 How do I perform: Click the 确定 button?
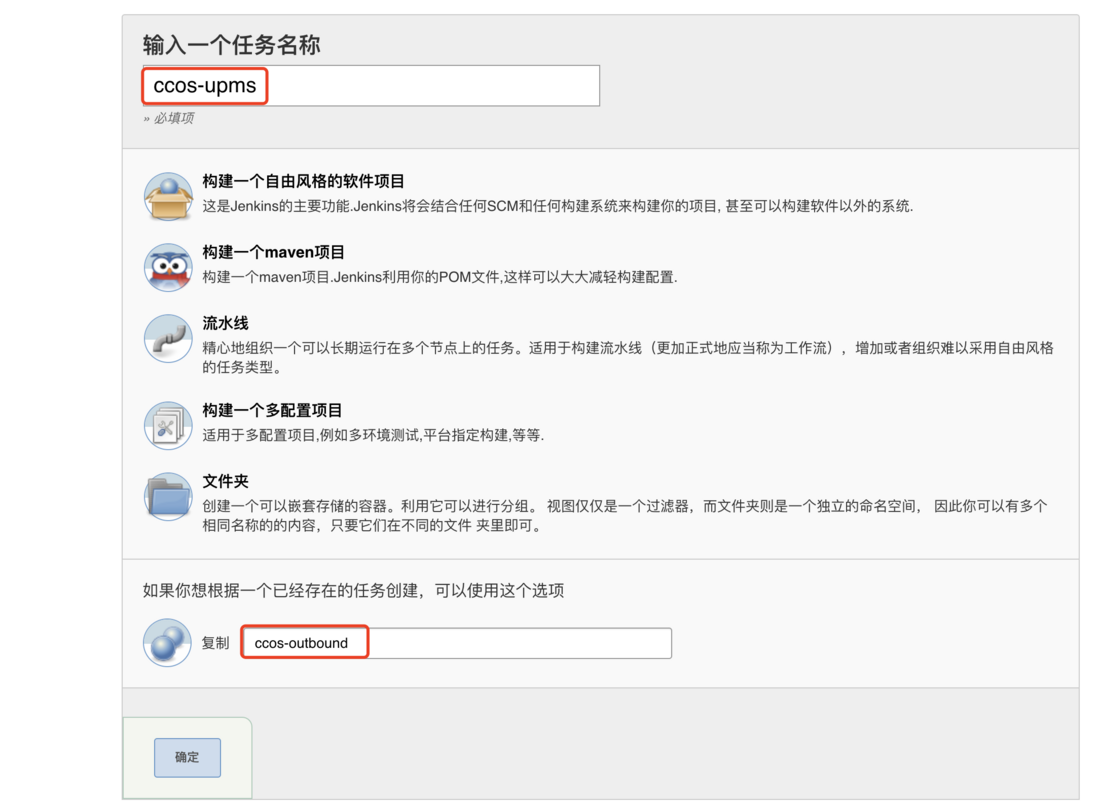pos(187,757)
